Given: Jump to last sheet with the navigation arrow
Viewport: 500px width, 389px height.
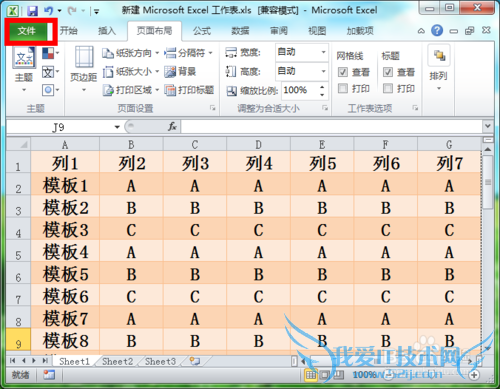Looking at the screenshot, I should 45,361.
